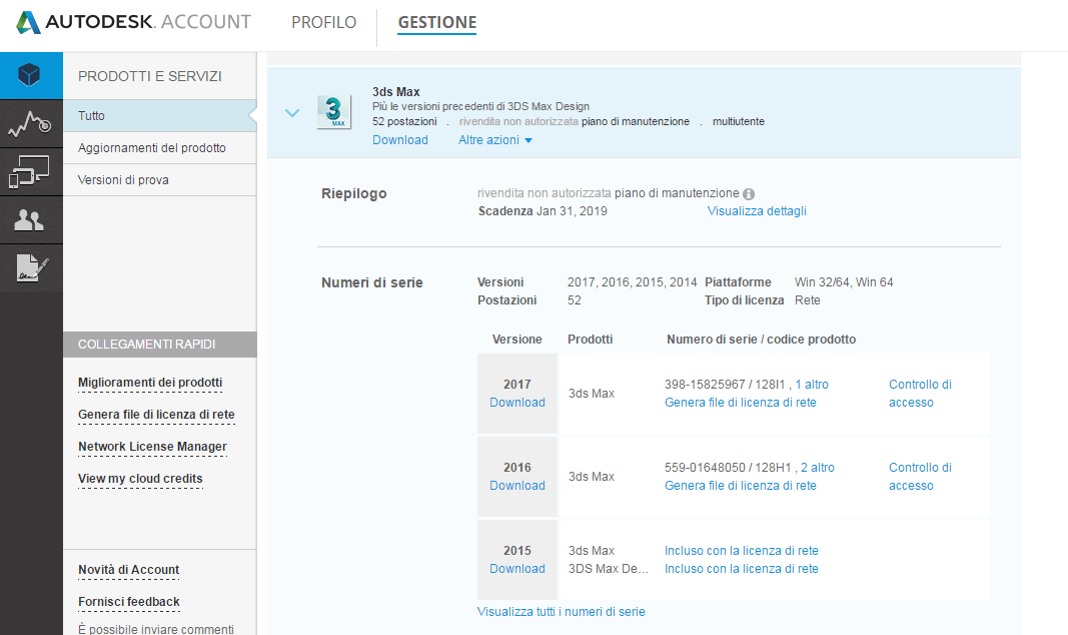Click Download link under 3ds Max header
The image size is (1068, 635).
pyautogui.click(x=400, y=140)
